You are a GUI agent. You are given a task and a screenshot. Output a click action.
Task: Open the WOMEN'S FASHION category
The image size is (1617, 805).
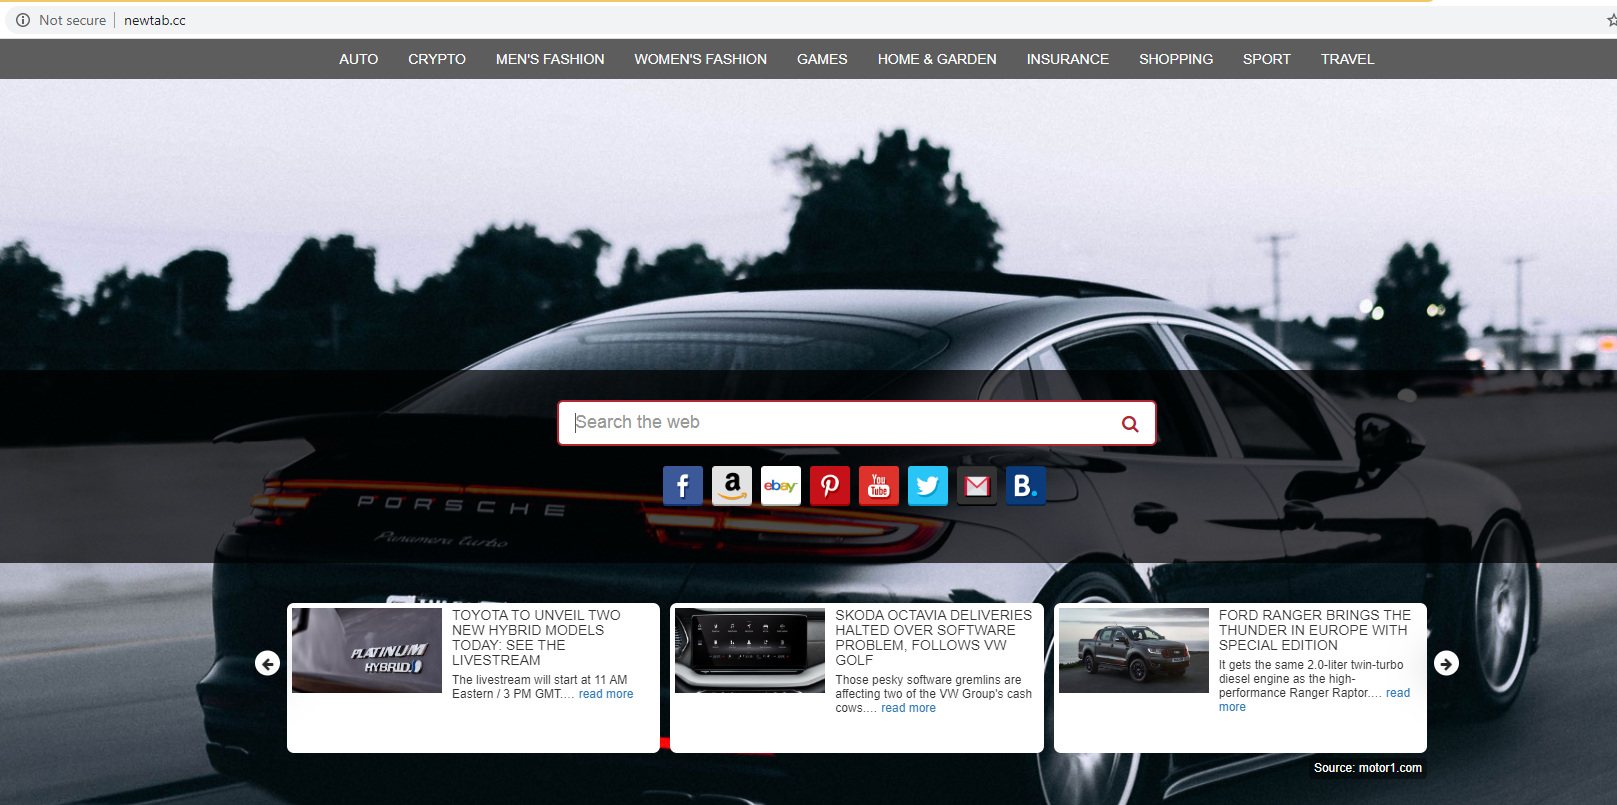700,59
